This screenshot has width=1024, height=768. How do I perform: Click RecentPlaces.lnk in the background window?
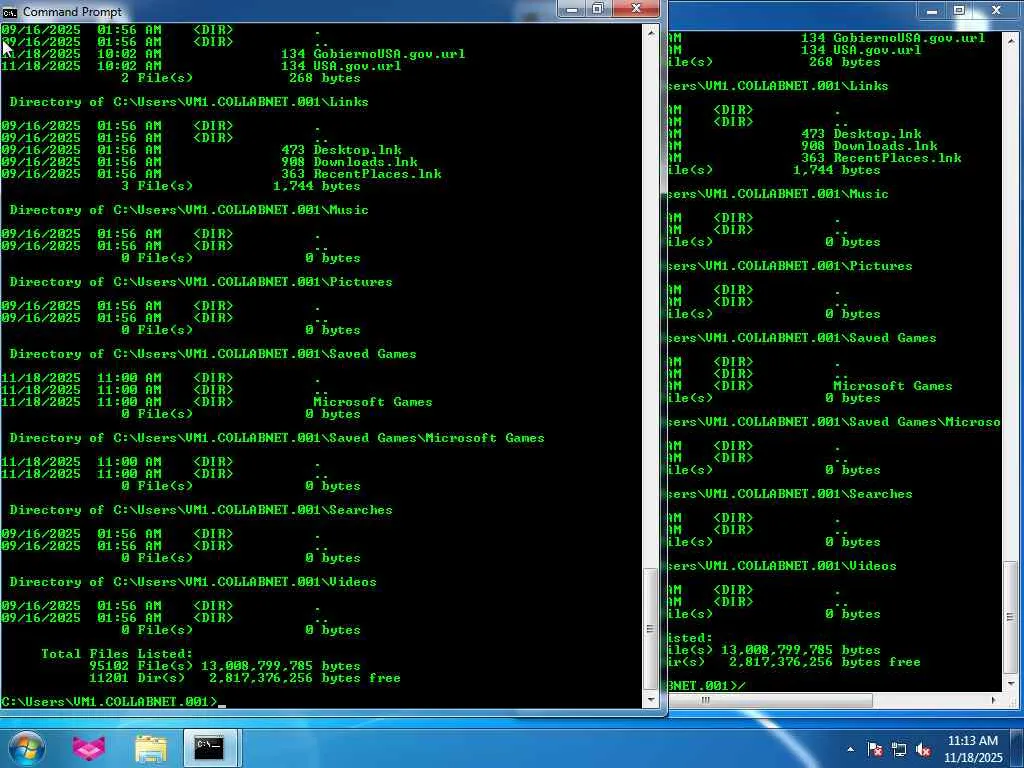tap(897, 158)
